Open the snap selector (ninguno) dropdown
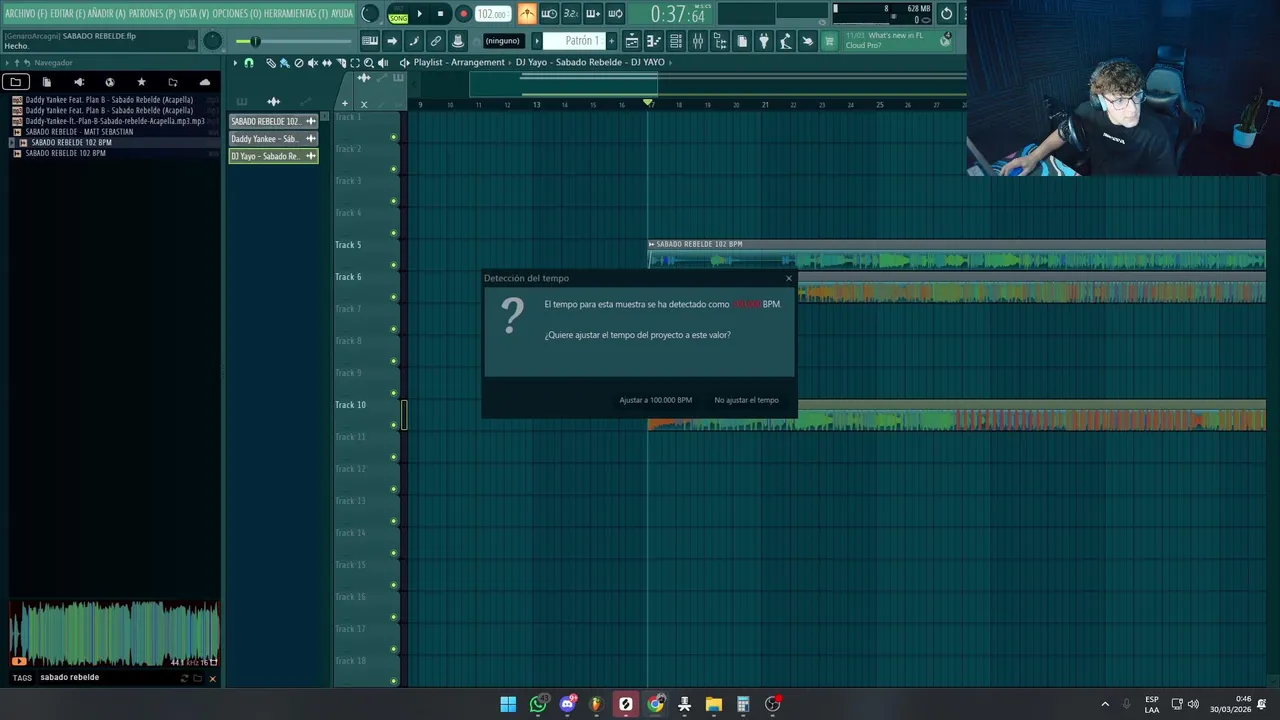1280x720 pixels. [503, 41]
